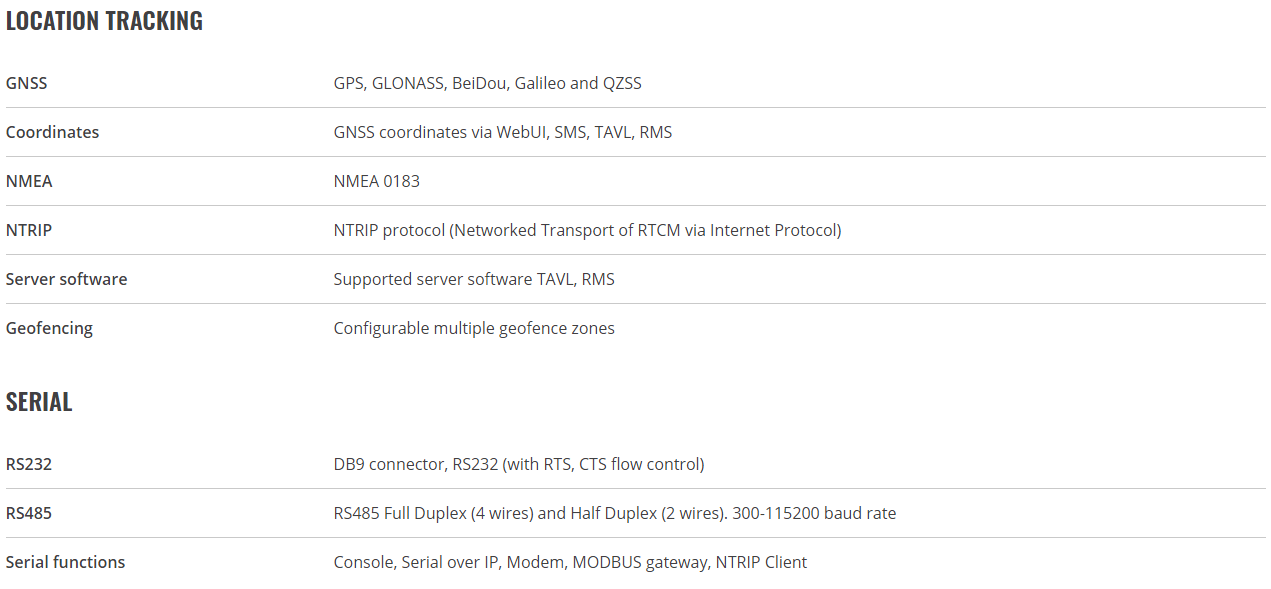Select the GNSS row label

(26, 83)
